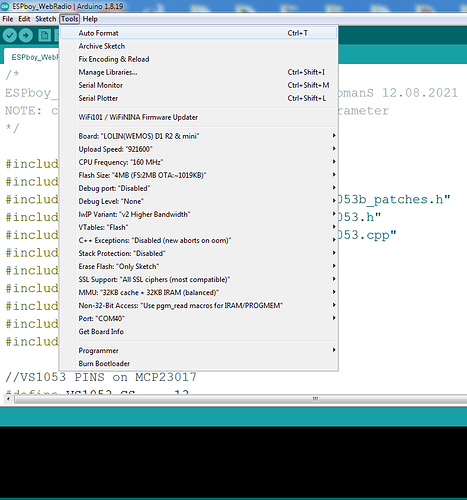Screen dimensions: 467x500
Task: Click the code text '053.cpp"'
Action: point(367,235)
